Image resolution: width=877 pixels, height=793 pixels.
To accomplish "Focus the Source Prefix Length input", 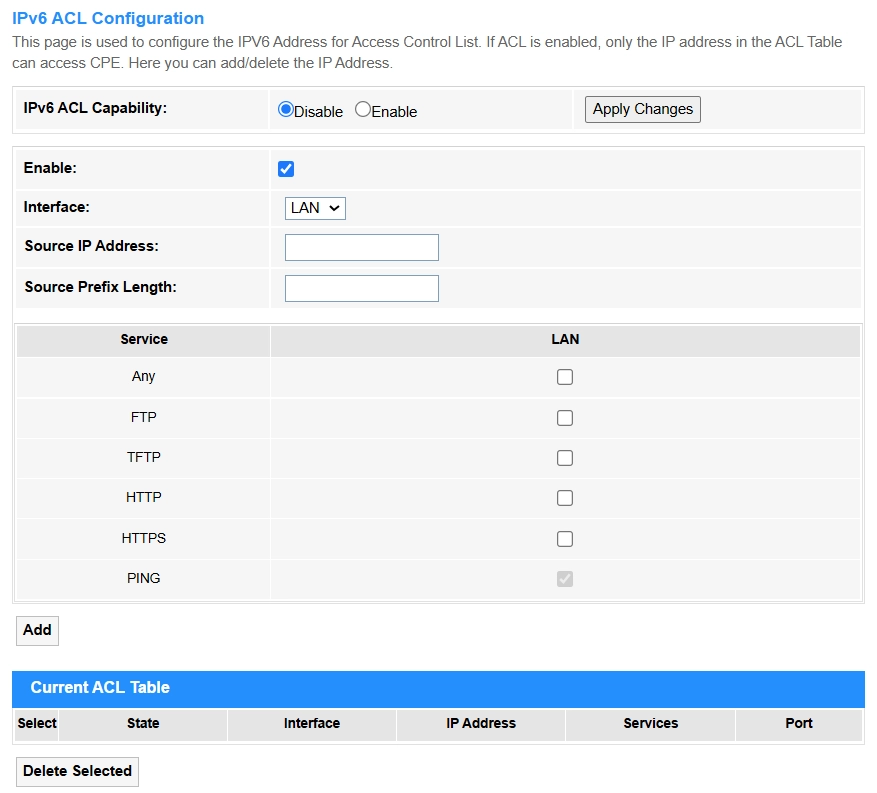I will [x=361, y=288].
